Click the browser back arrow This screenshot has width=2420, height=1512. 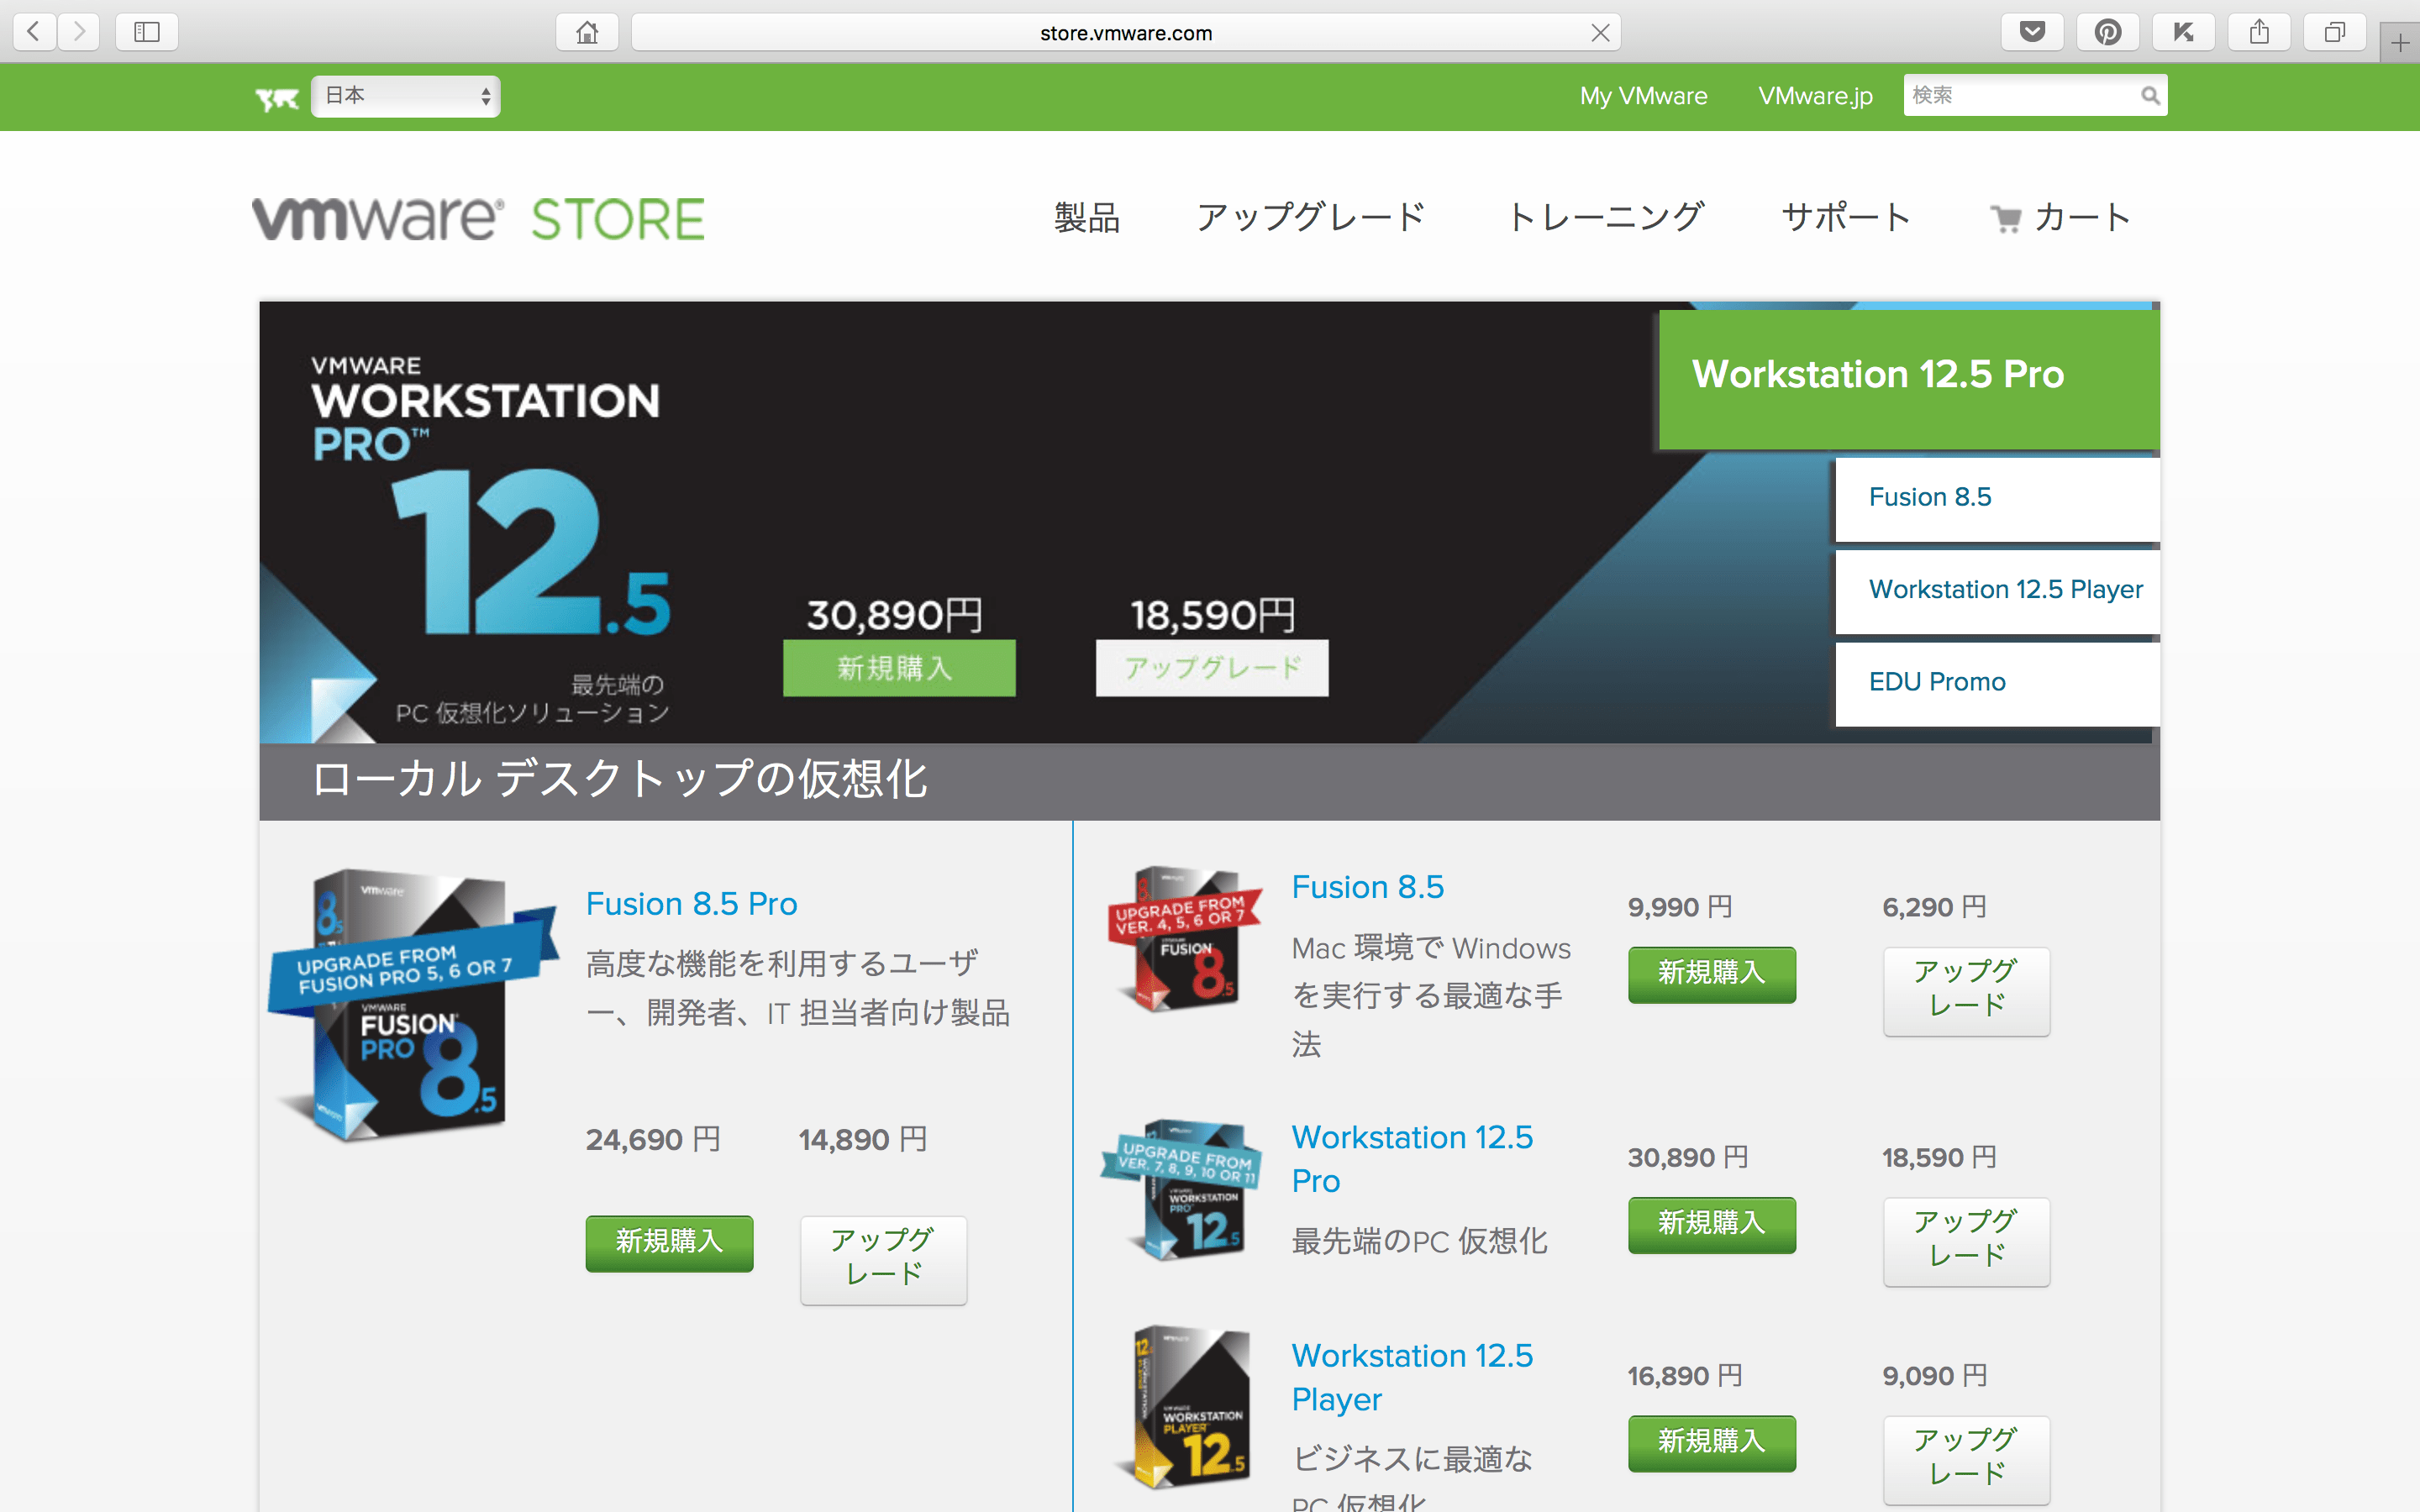click(x=33, y=31)
